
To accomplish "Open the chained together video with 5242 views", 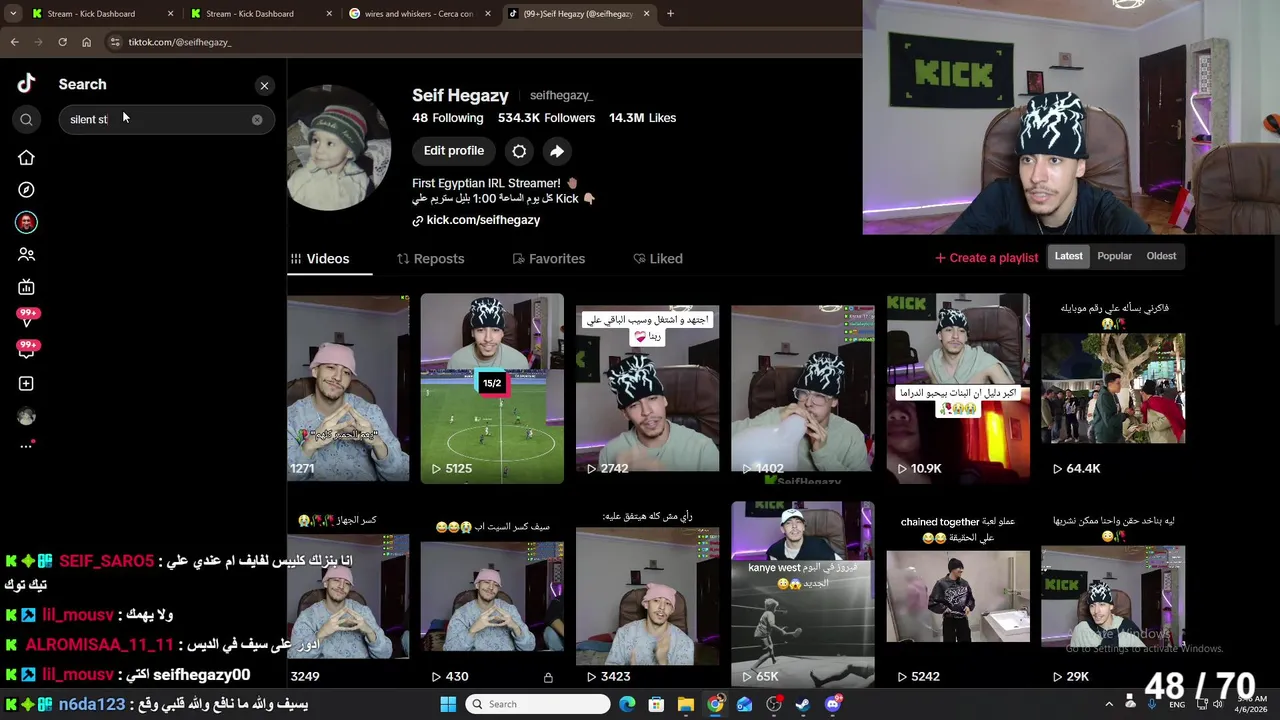I will (957, 594).
